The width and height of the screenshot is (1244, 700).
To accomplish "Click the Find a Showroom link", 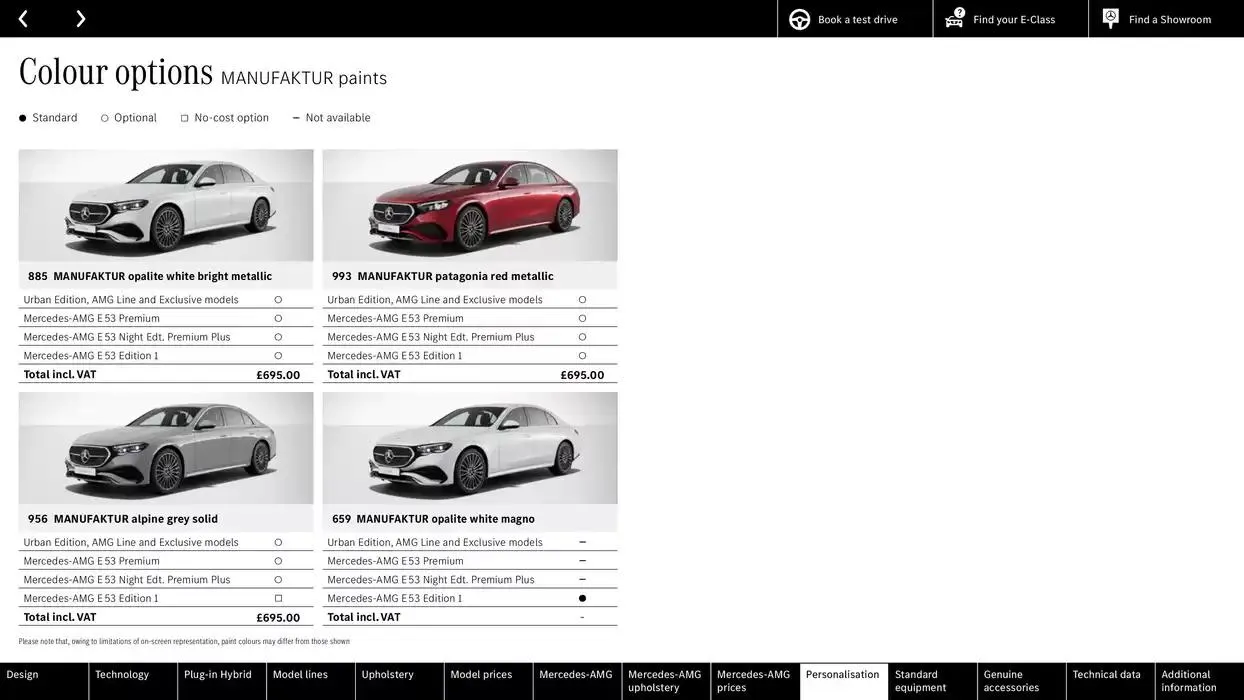I will pyautogui.click(x=1170, y=17).
